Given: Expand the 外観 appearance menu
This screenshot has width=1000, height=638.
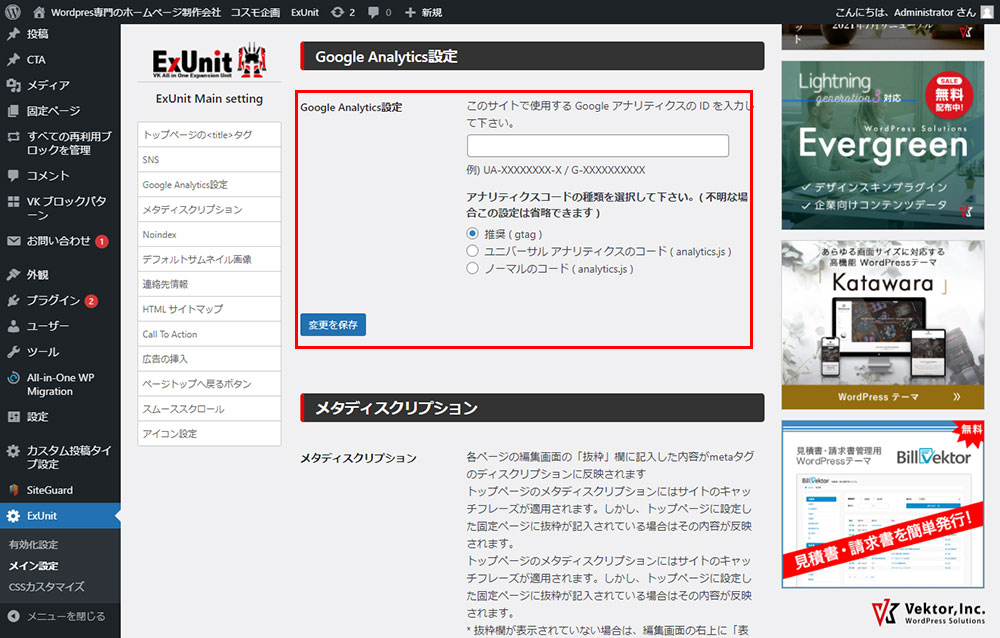Looking at the screenshot, I should click(x=37, y=274).
